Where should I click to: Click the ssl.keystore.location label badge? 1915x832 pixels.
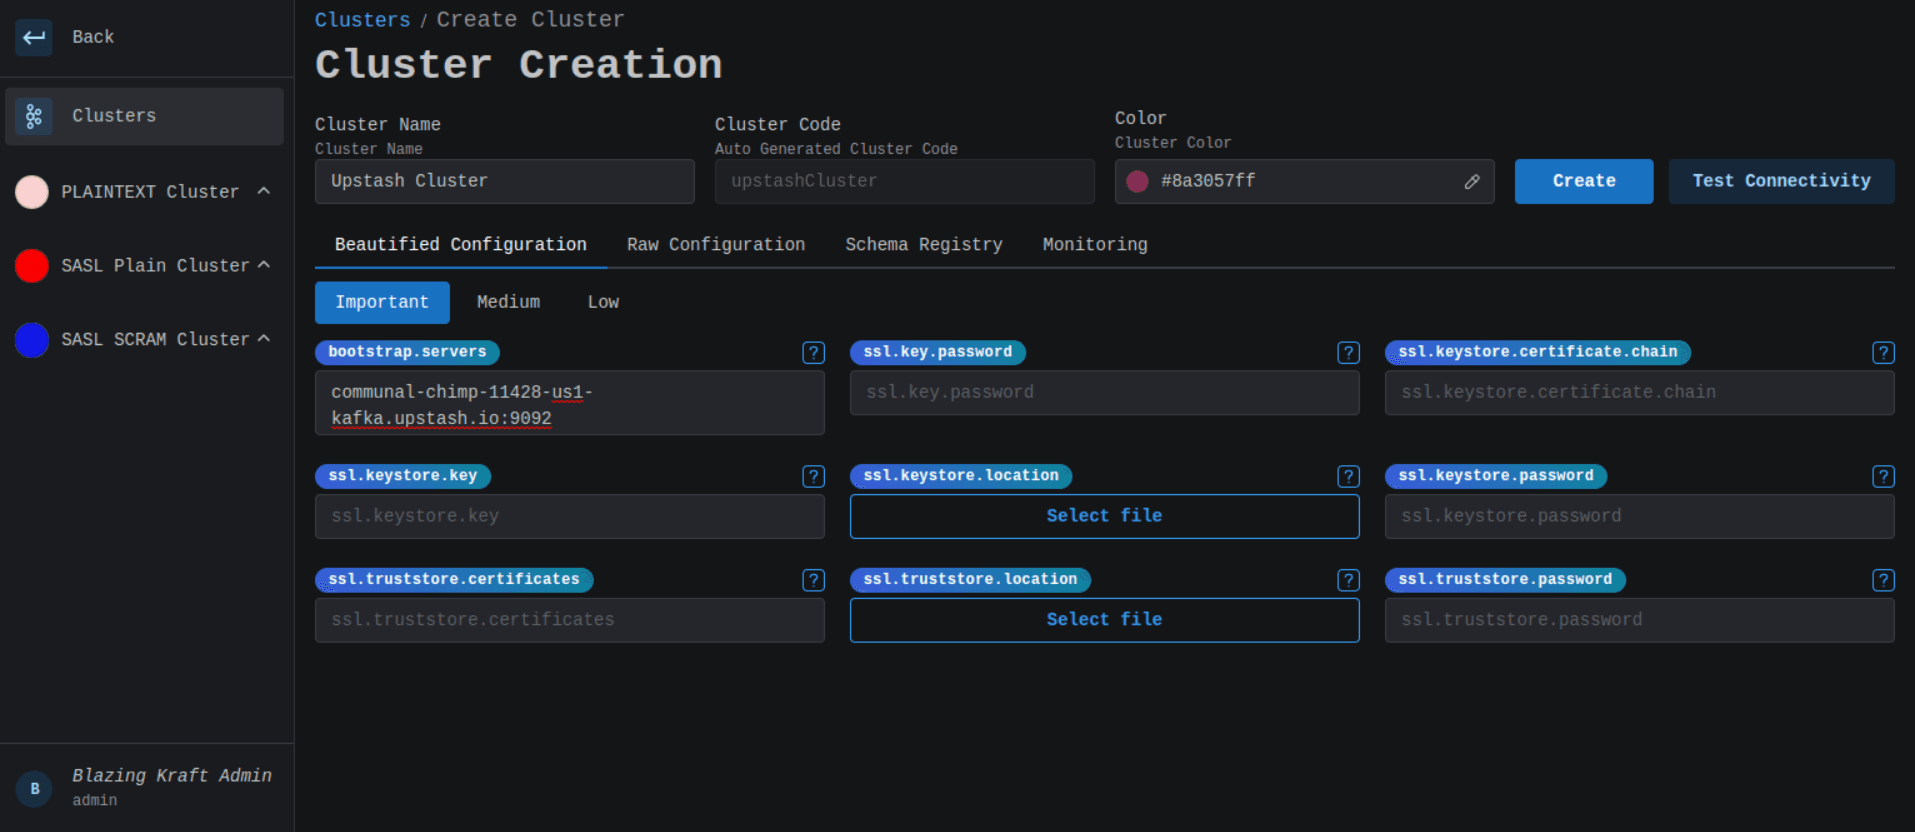pyautogui.click(x=961, y=476)
